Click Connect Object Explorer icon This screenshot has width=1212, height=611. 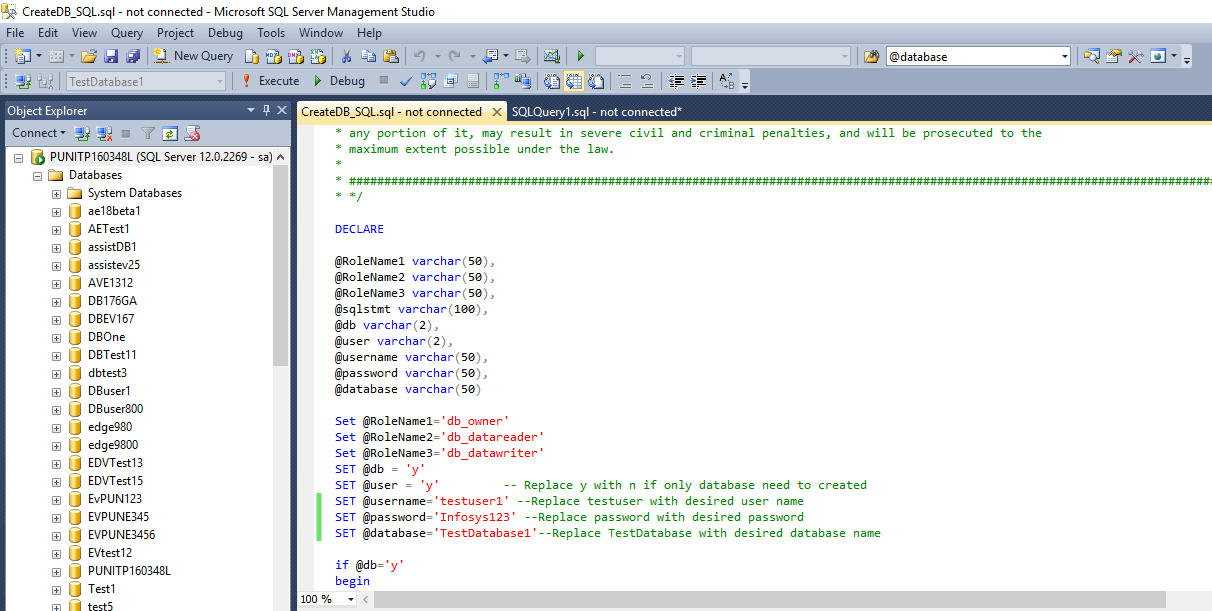(83, 133)
